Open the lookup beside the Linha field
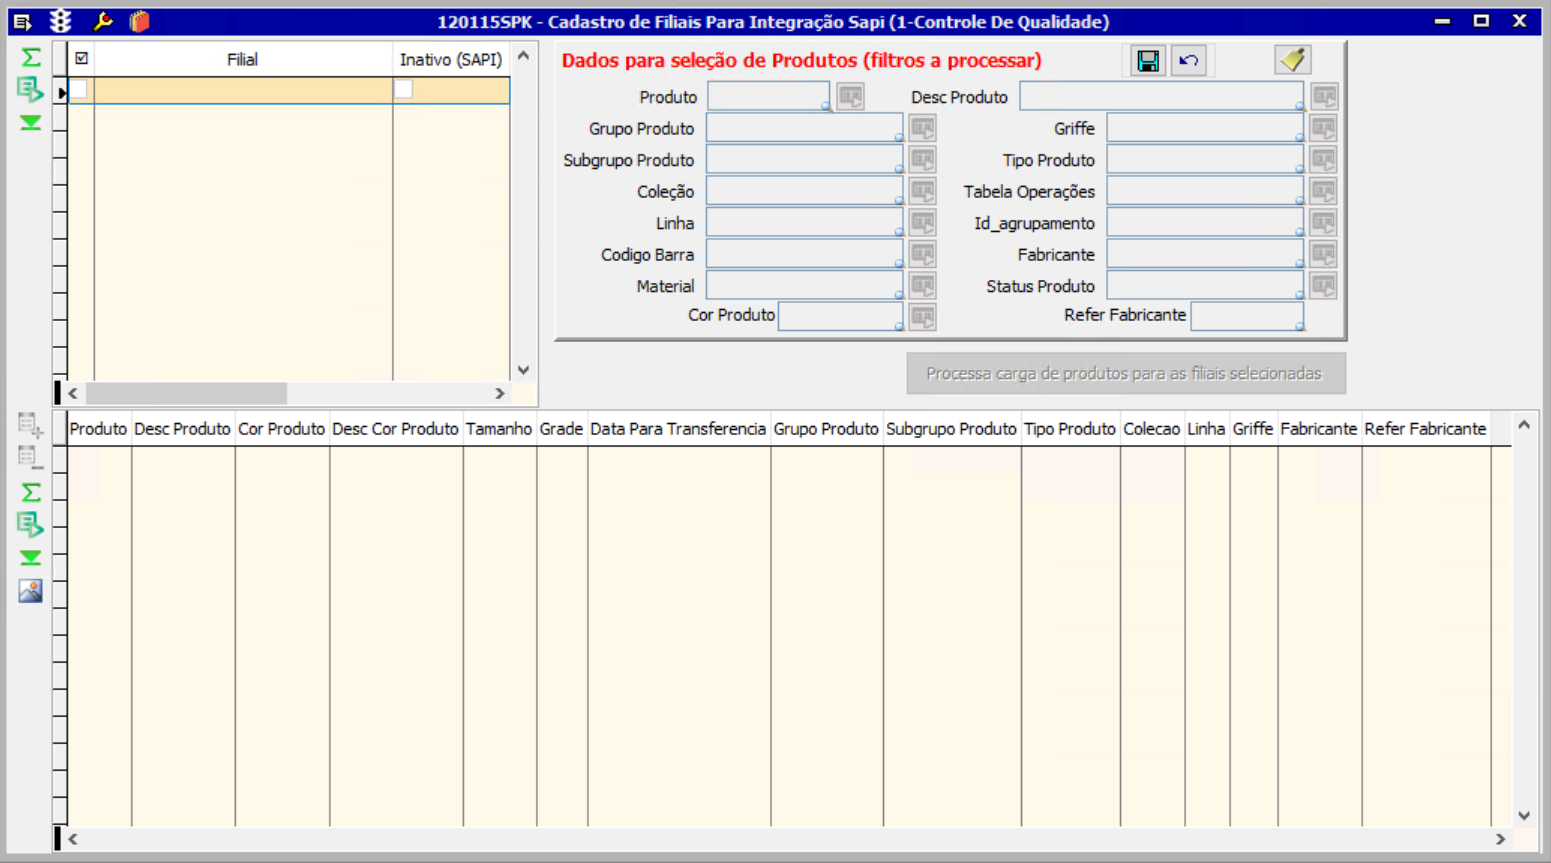The width and height of the screenshot is (1551, 863). coord(923,222)
